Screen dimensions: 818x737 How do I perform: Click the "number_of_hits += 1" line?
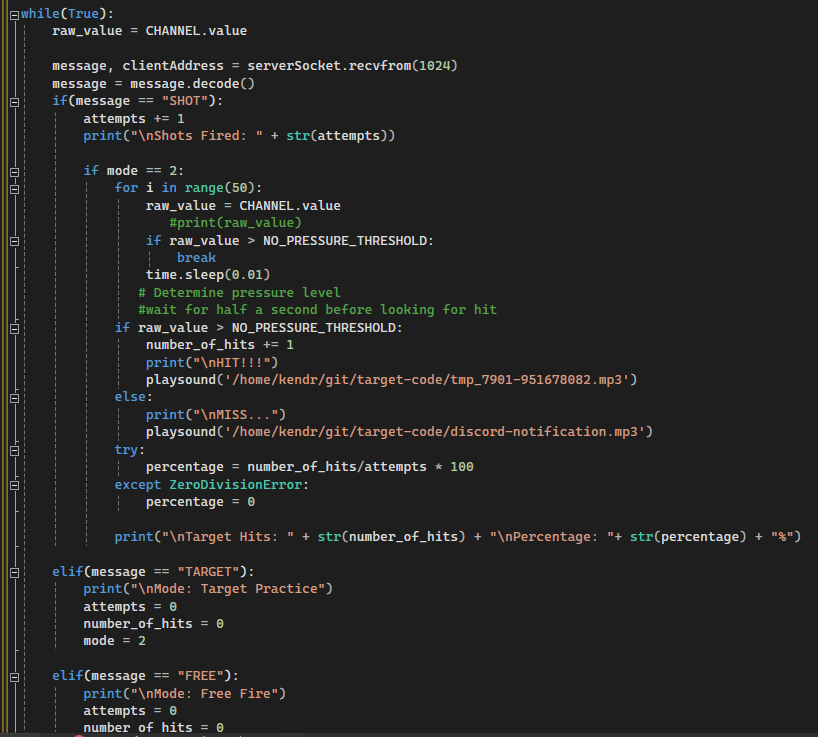(220, 345)
